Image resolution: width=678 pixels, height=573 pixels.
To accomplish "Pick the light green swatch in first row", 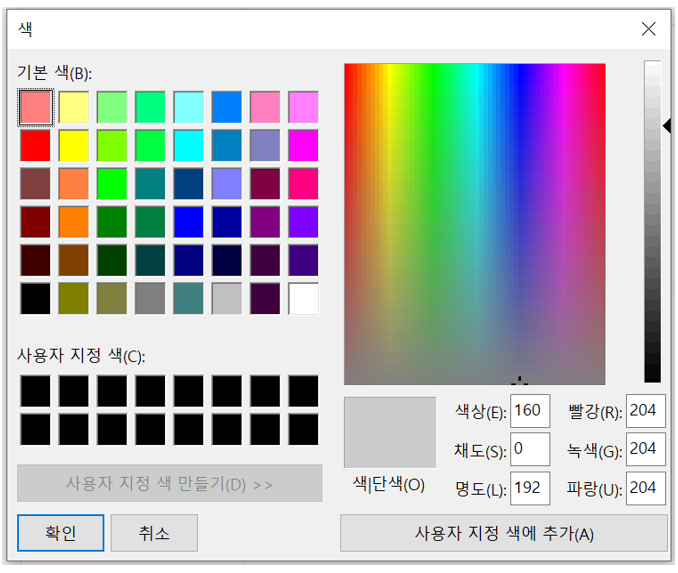I will pyautogui.click(x=112, y=108).
